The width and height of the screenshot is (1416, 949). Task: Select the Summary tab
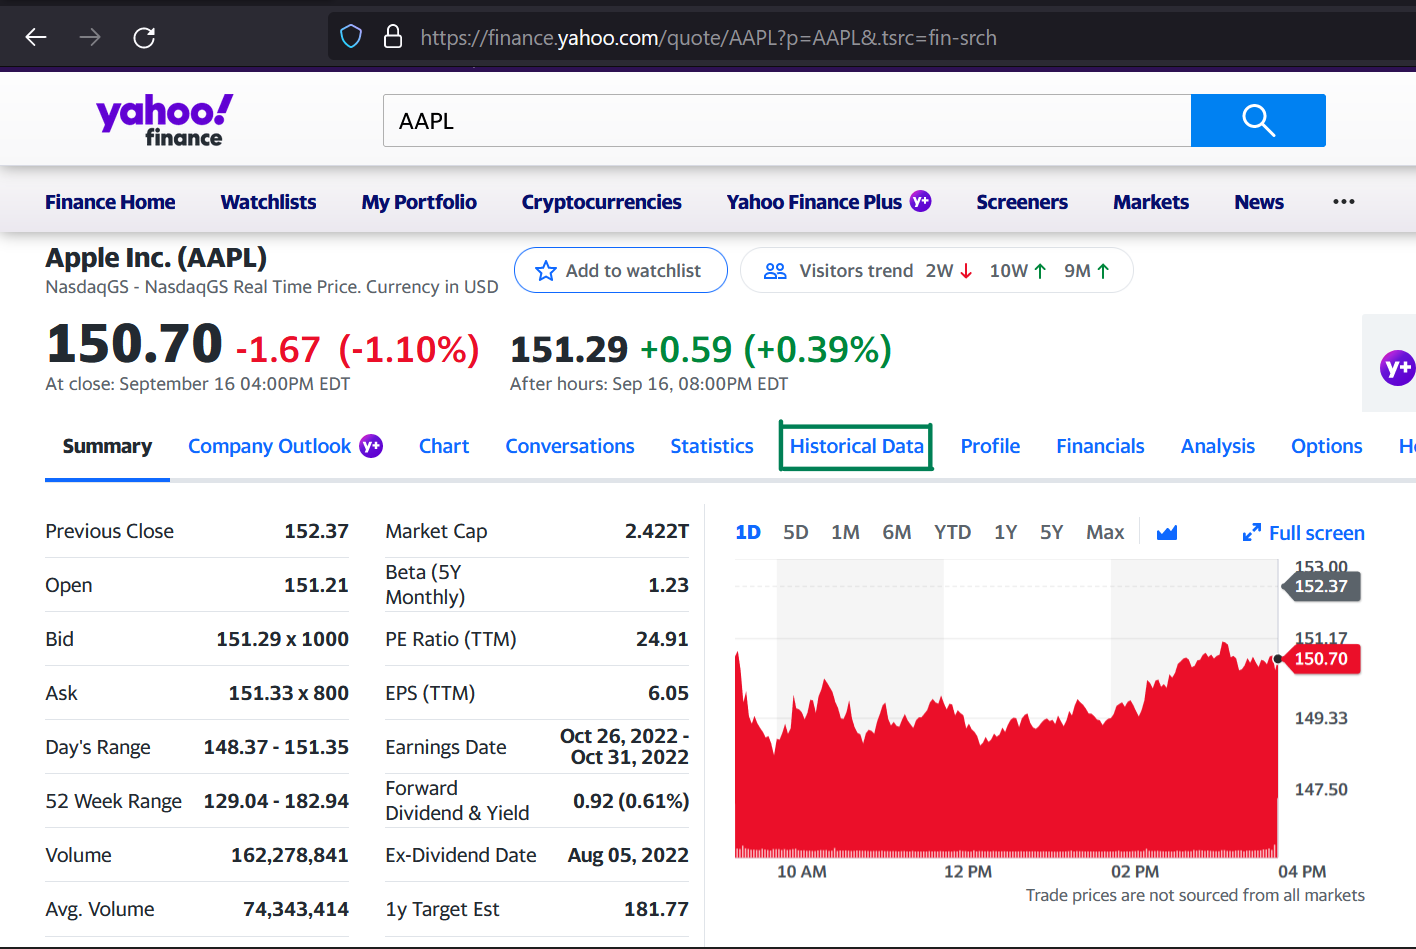[x=107, y=446]
